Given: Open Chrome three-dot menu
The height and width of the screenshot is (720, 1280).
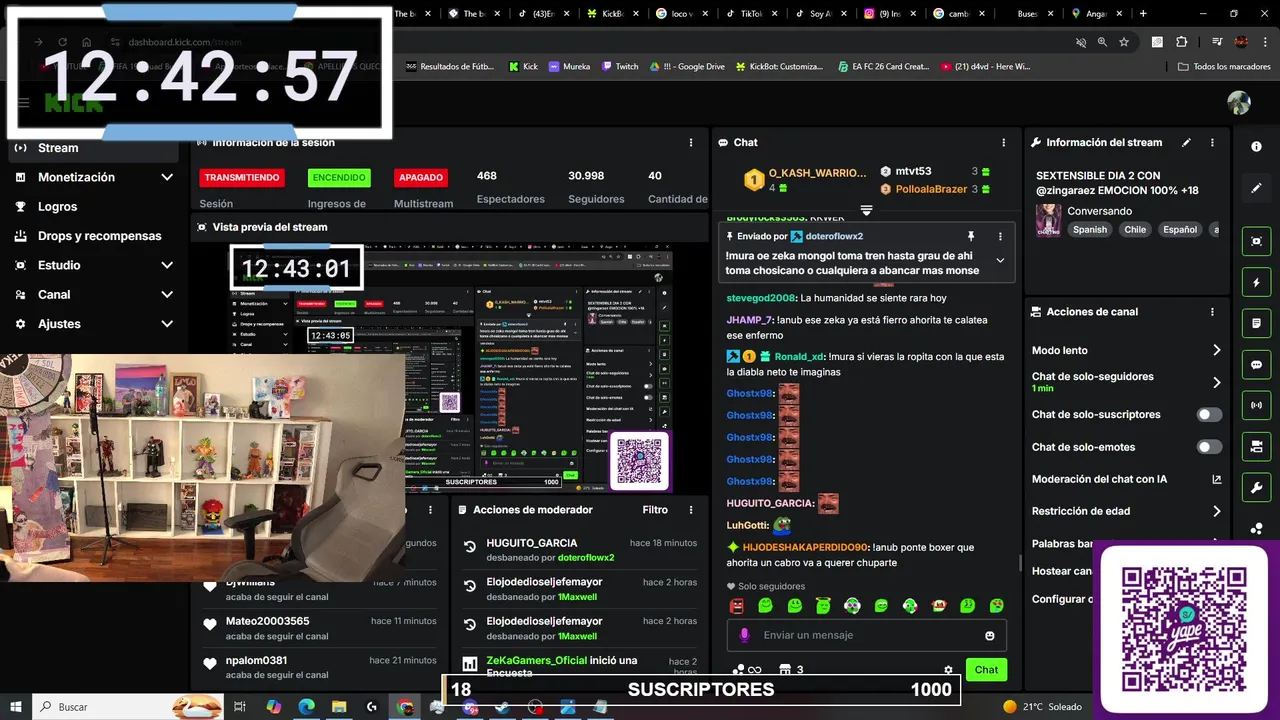Looking at the screenshot, I should [1265, 42].
